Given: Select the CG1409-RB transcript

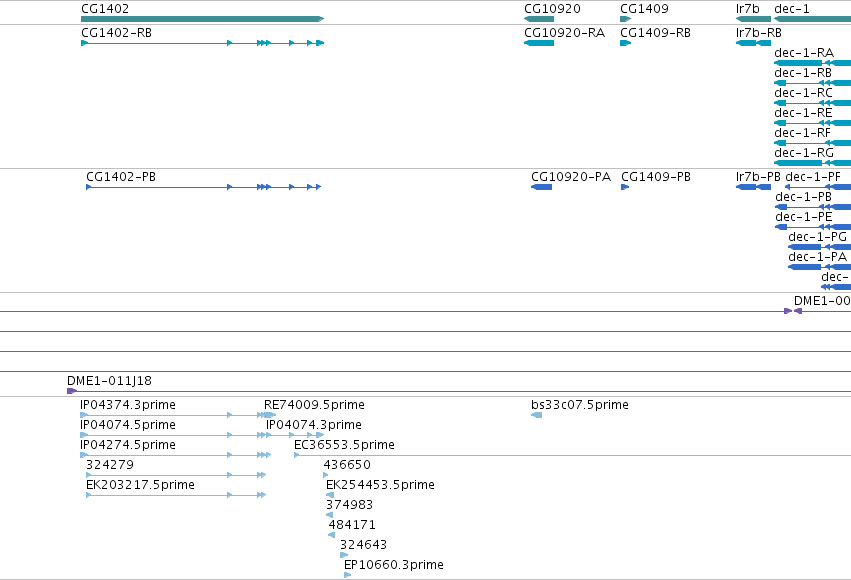Looking at the screenshot, I should coord(625,43).
